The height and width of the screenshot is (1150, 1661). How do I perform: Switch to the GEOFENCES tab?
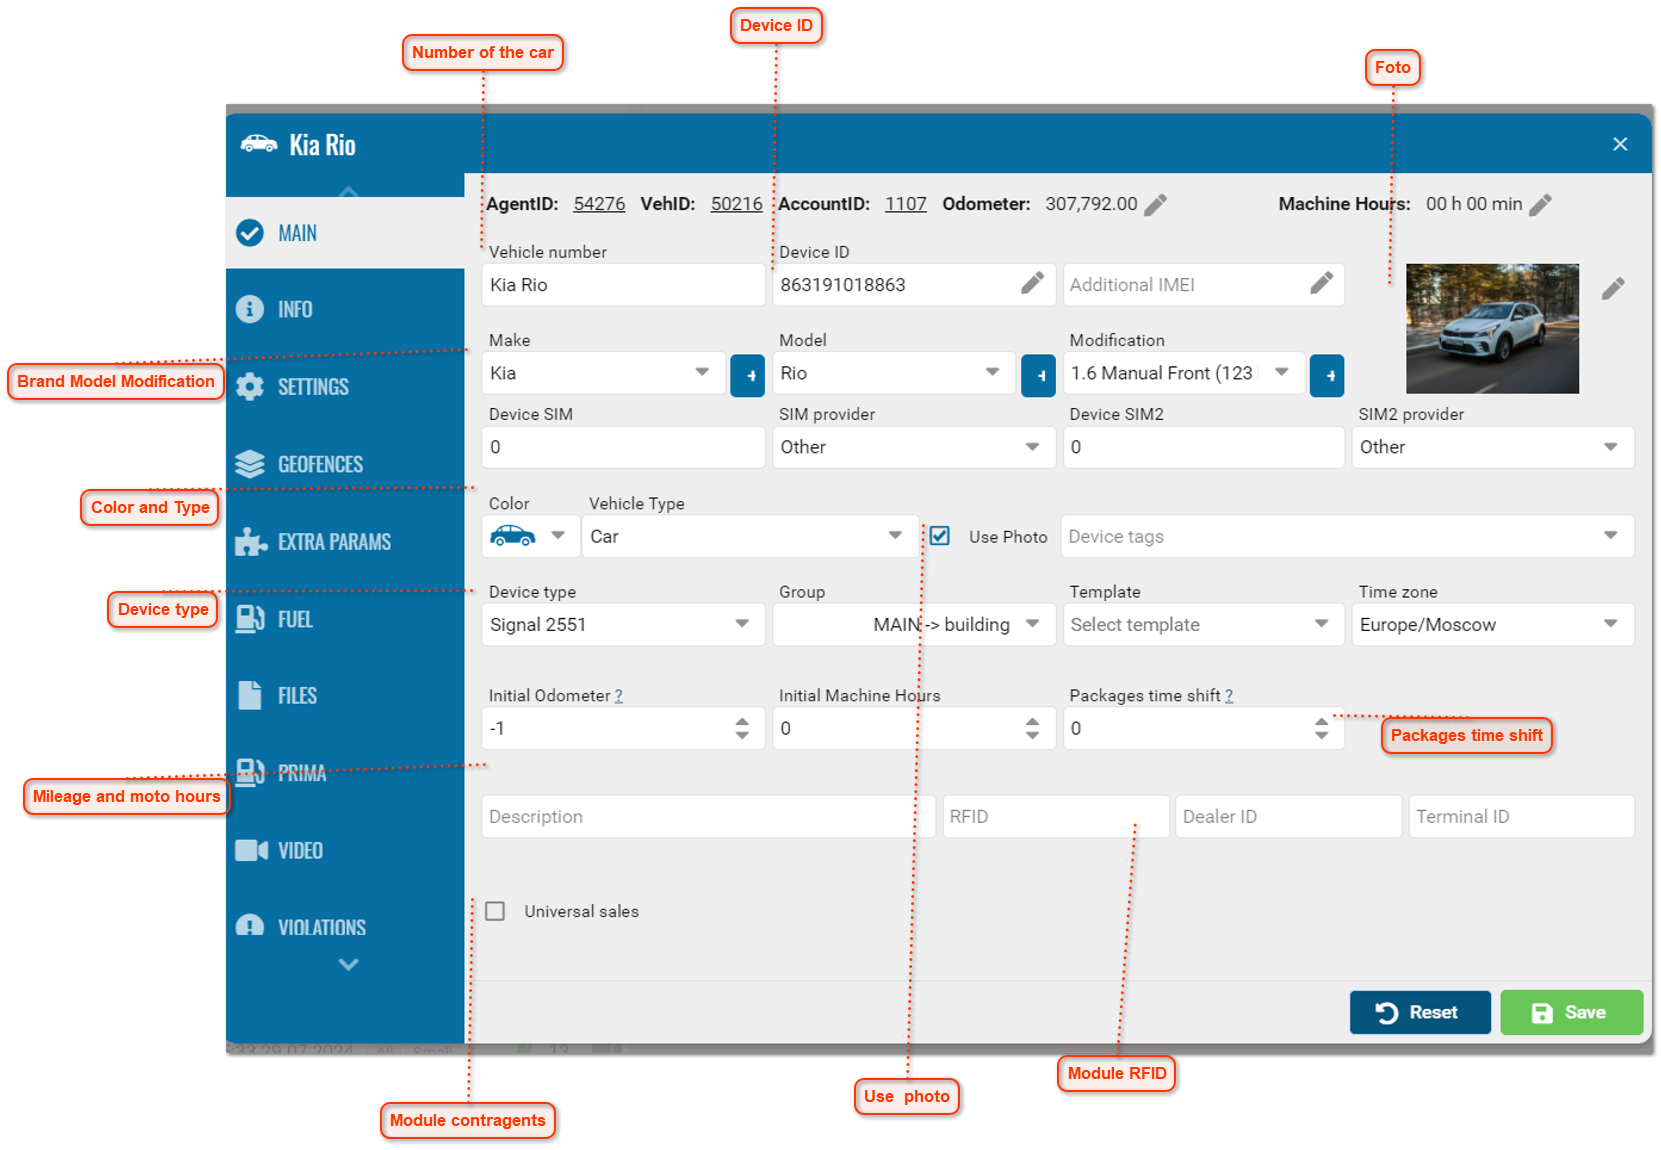pos(345,464)
